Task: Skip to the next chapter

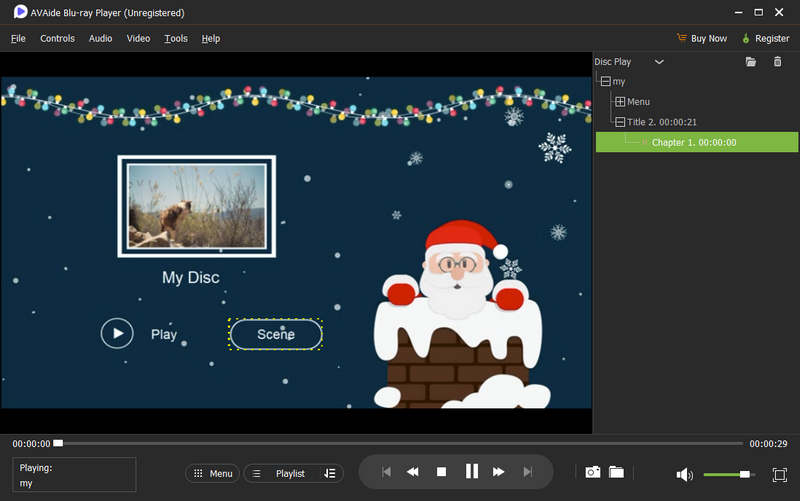Action: click(x=526, y=472)
